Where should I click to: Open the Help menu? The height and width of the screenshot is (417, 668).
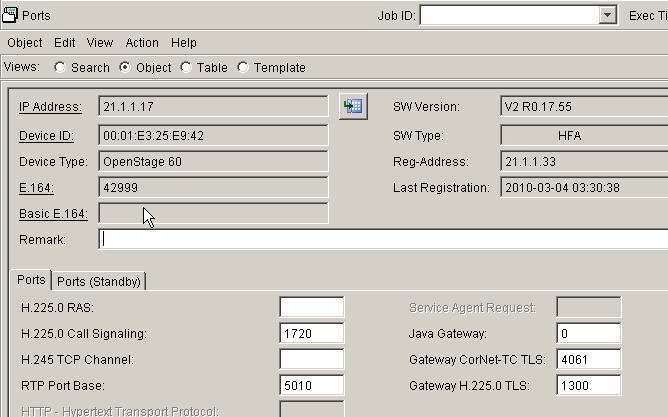tap(184, 43)
